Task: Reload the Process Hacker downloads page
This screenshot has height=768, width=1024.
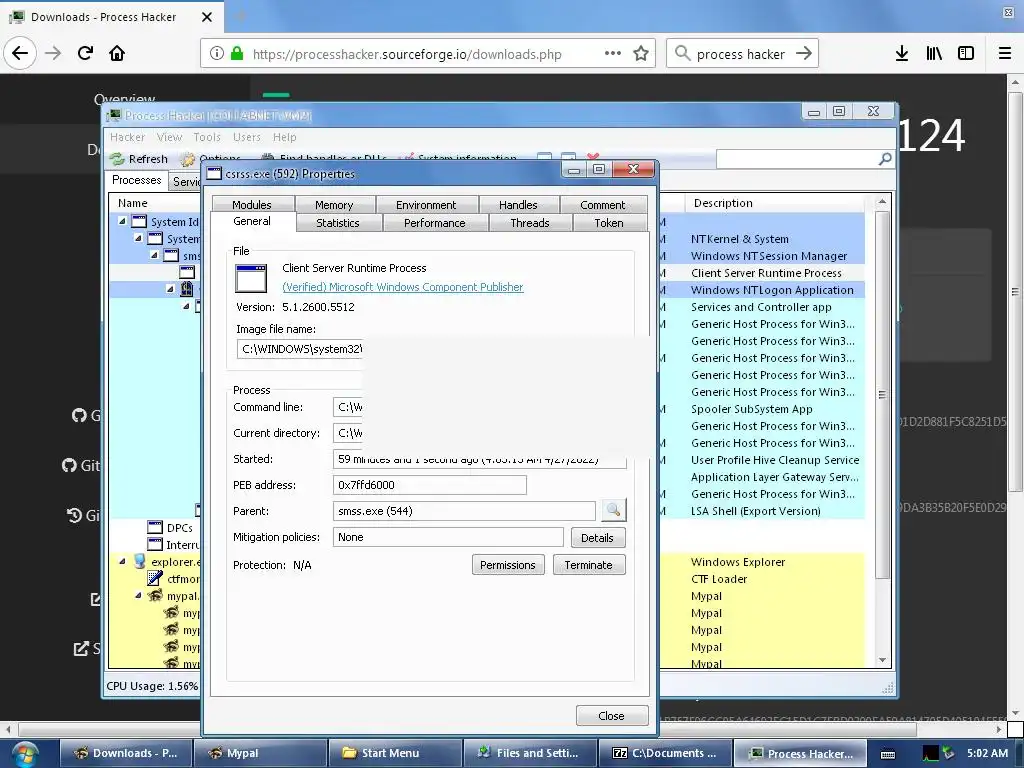Action: point(85,53)
